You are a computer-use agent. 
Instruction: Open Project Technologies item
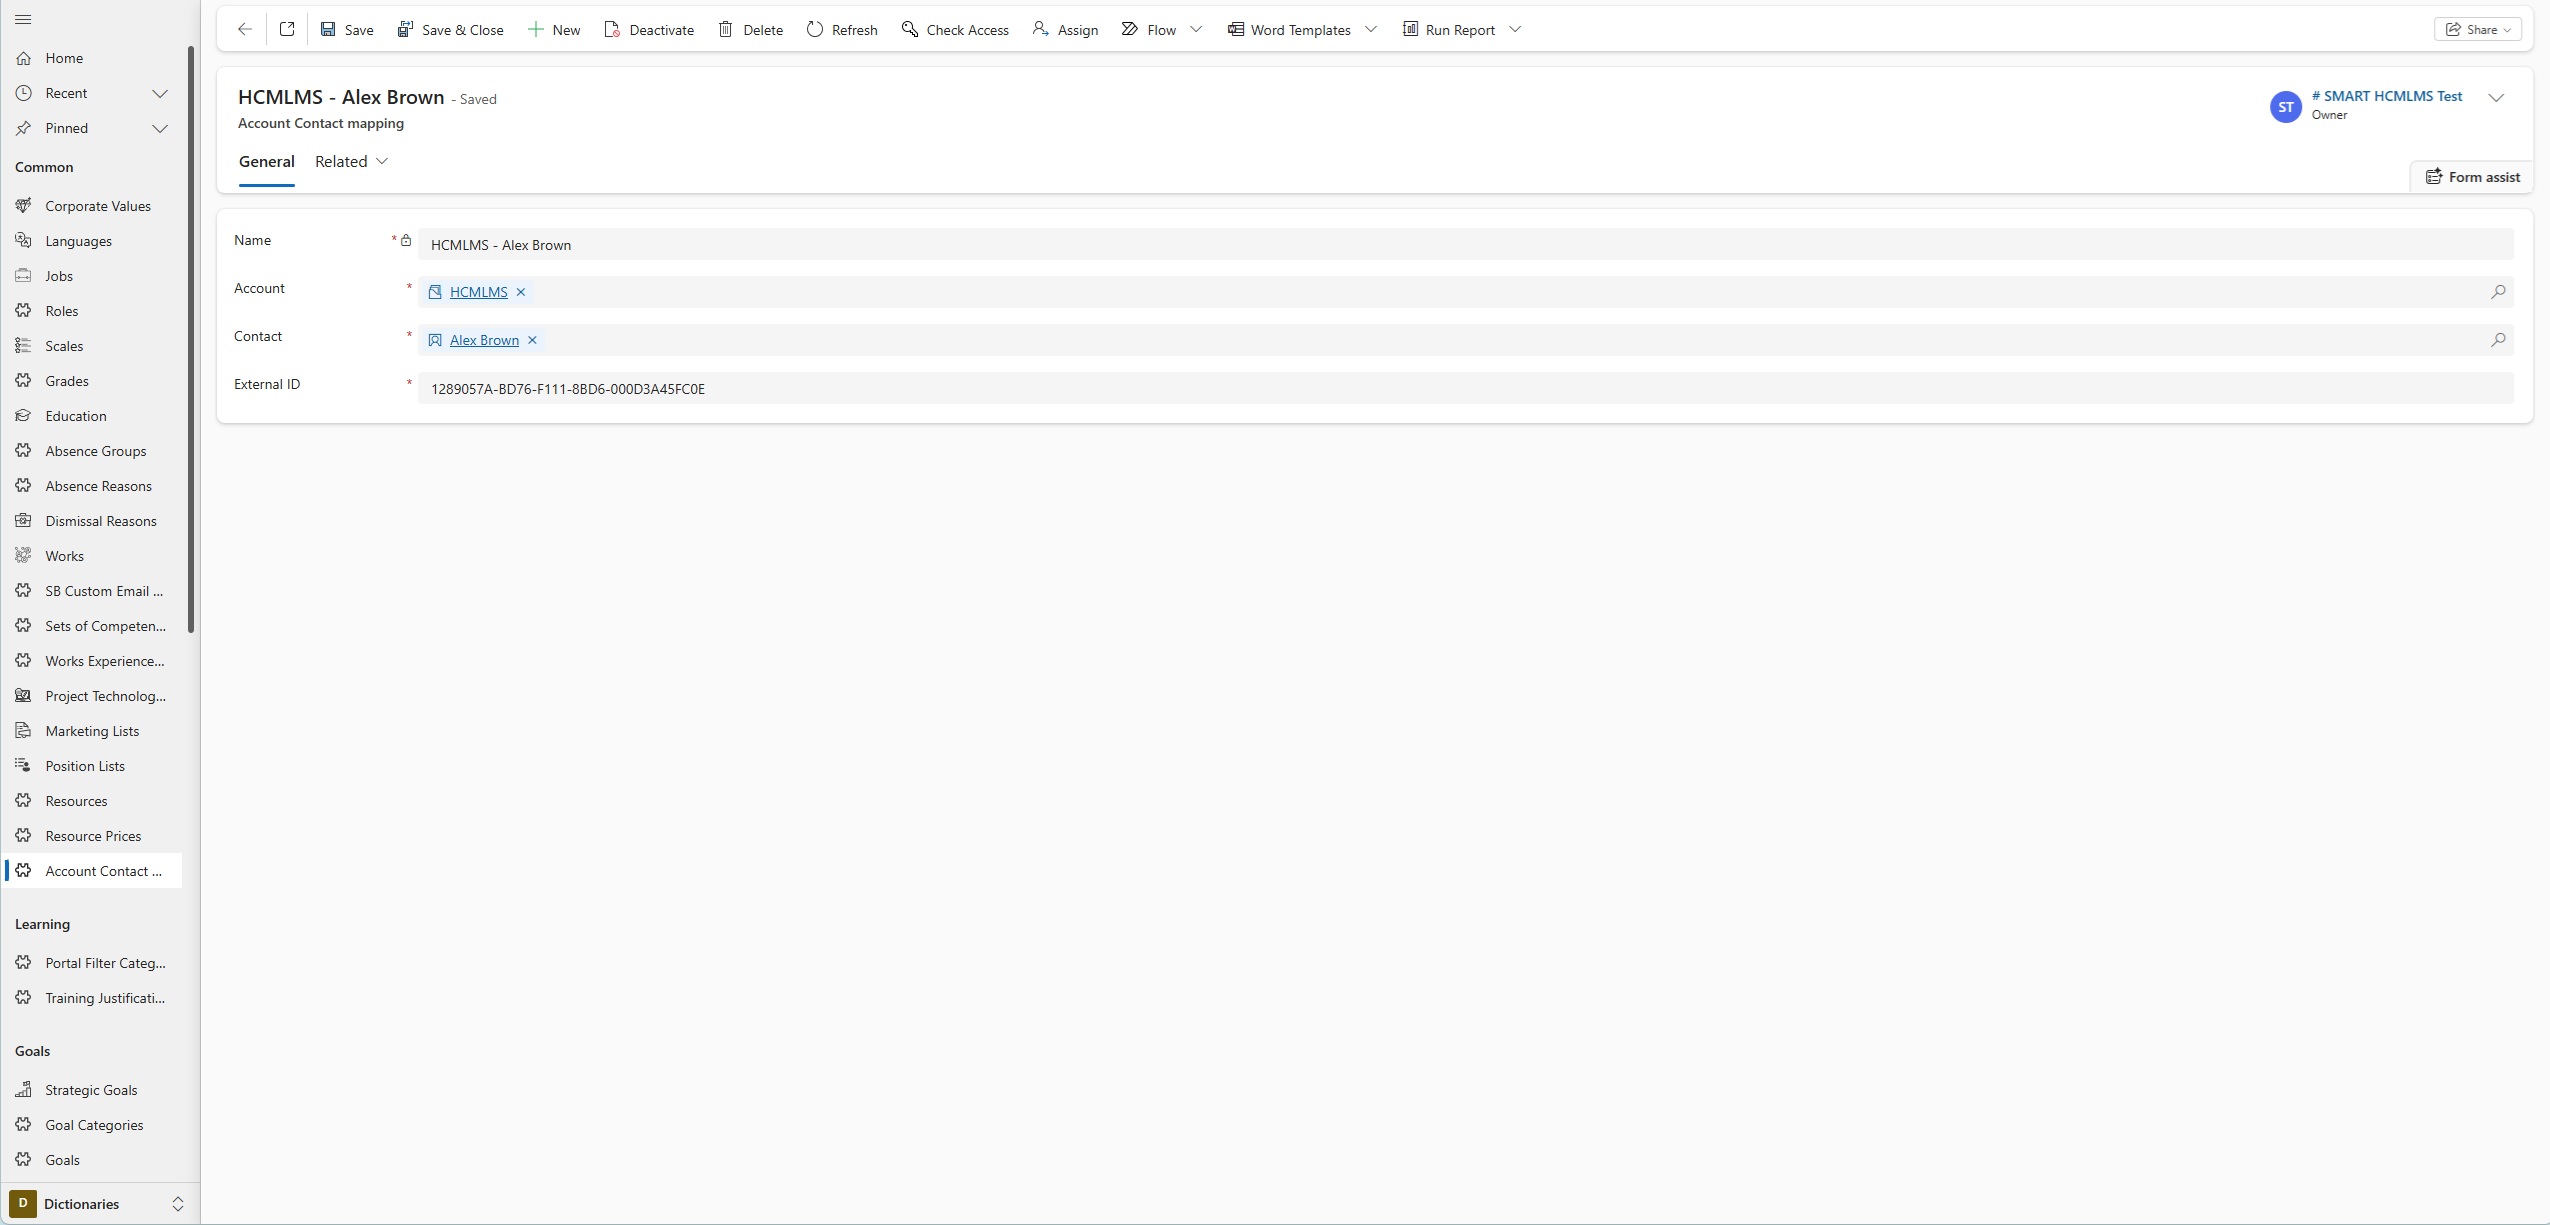(x=92, y=696)
